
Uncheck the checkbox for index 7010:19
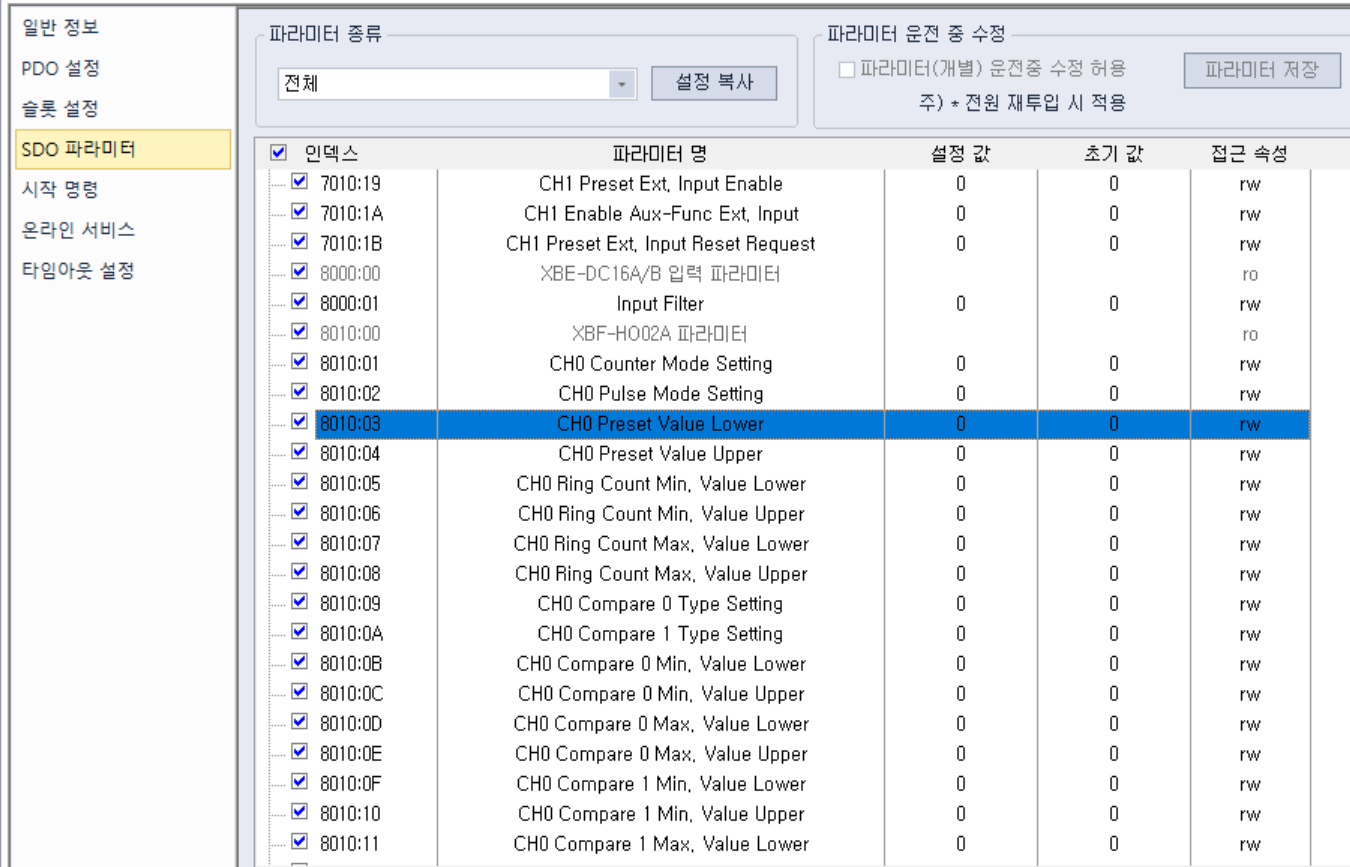click(299, 182)
